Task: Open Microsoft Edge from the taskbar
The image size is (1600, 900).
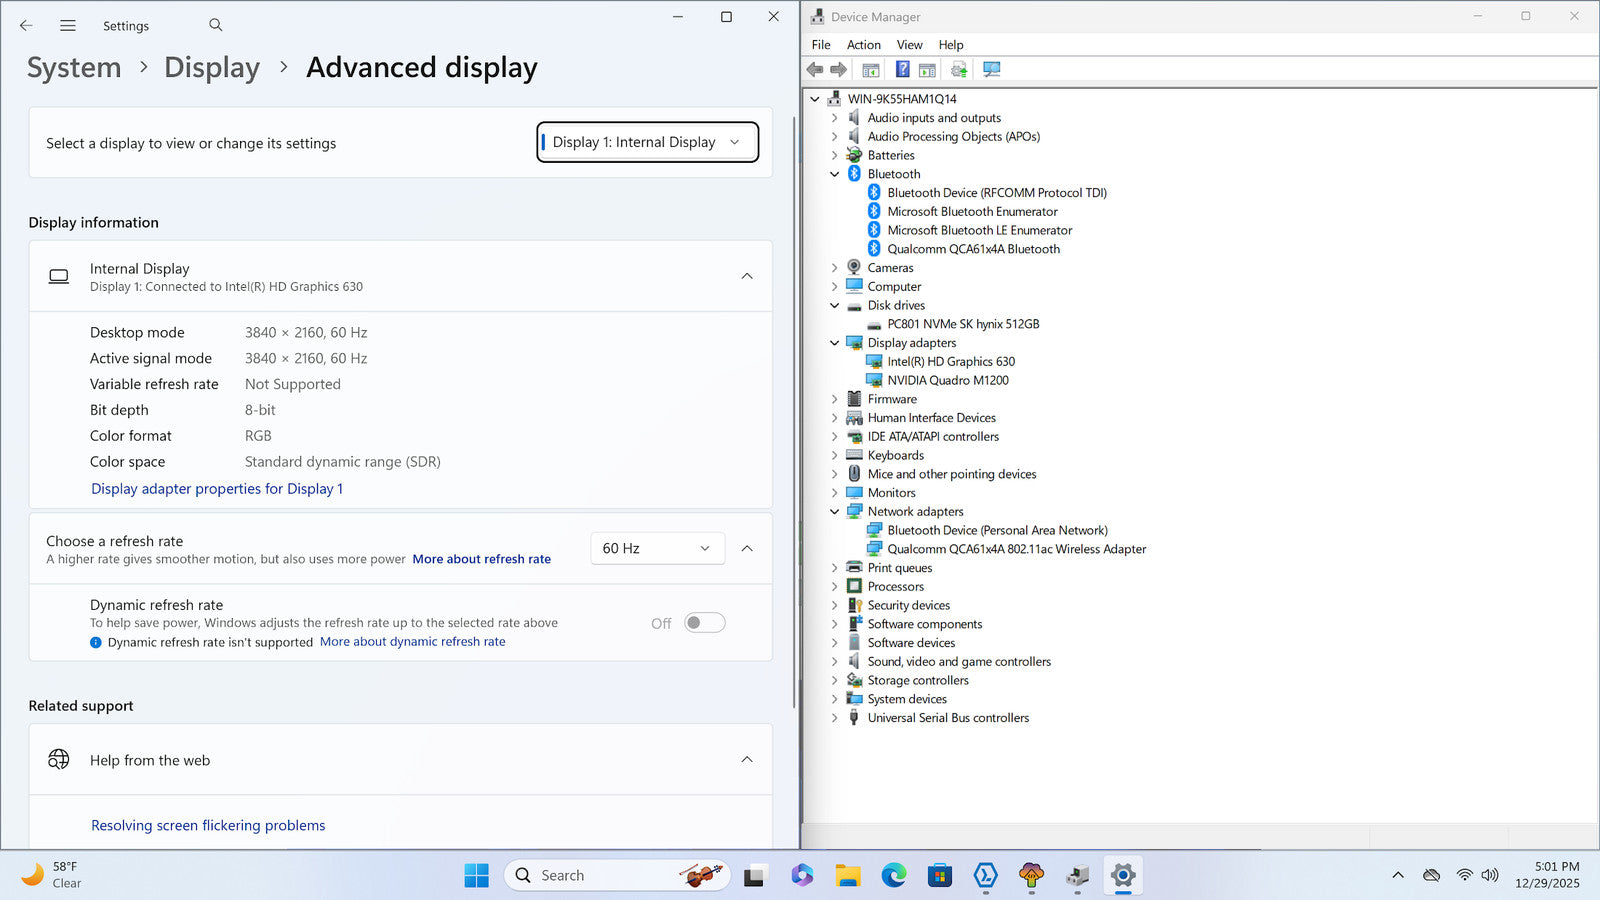Action: pyautogui.click(x=893, y=876)
